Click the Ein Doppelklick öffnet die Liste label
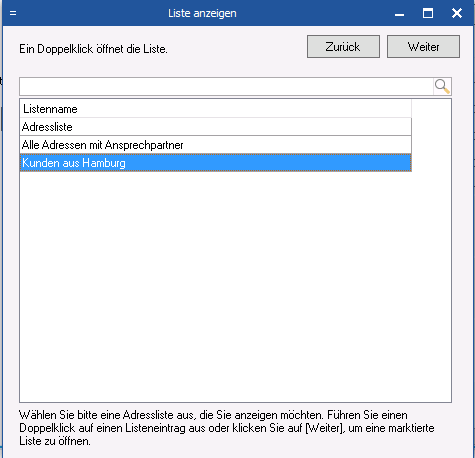The image size is (475, 458). click(93, 49)
